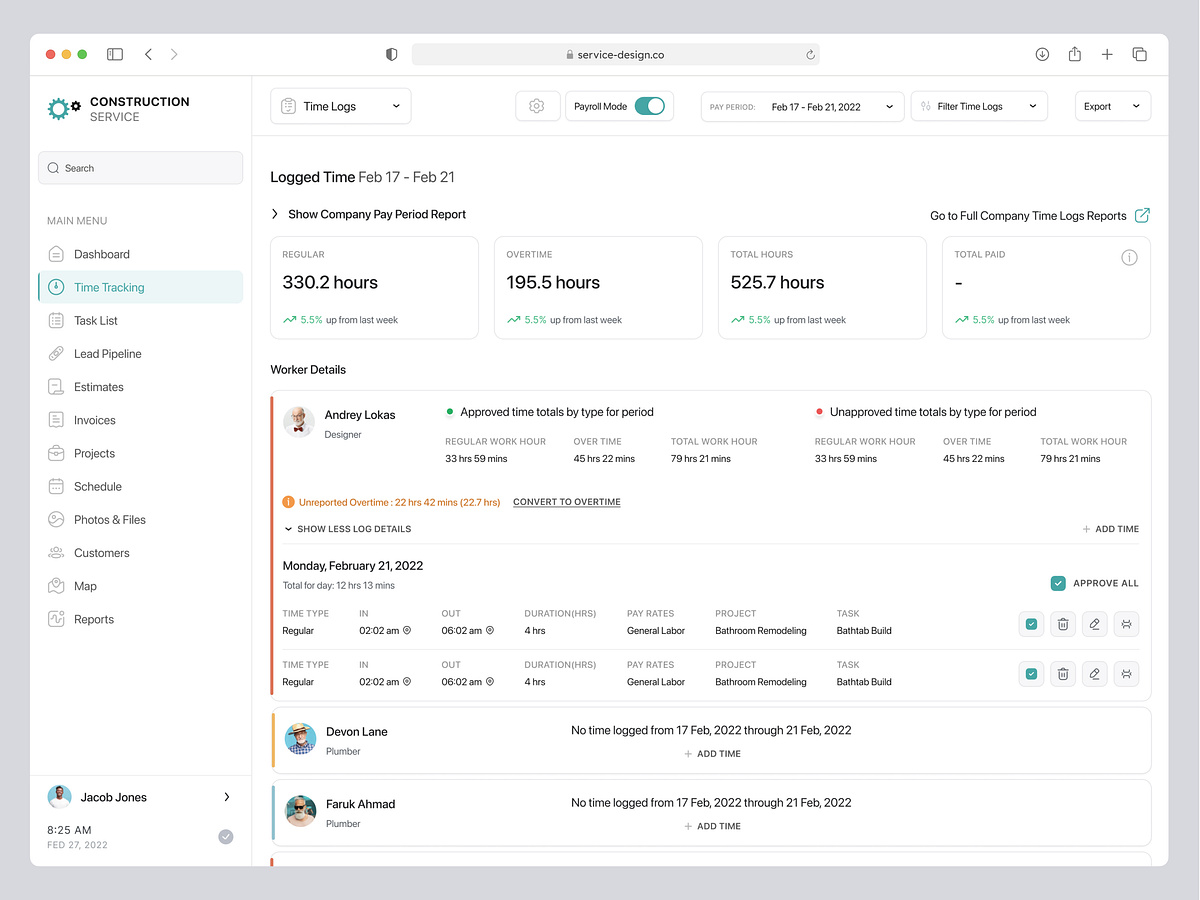This screenshot has height=900, width=1200.
Task: Edit the first Regular time log entry
Action: (1095, 624)
